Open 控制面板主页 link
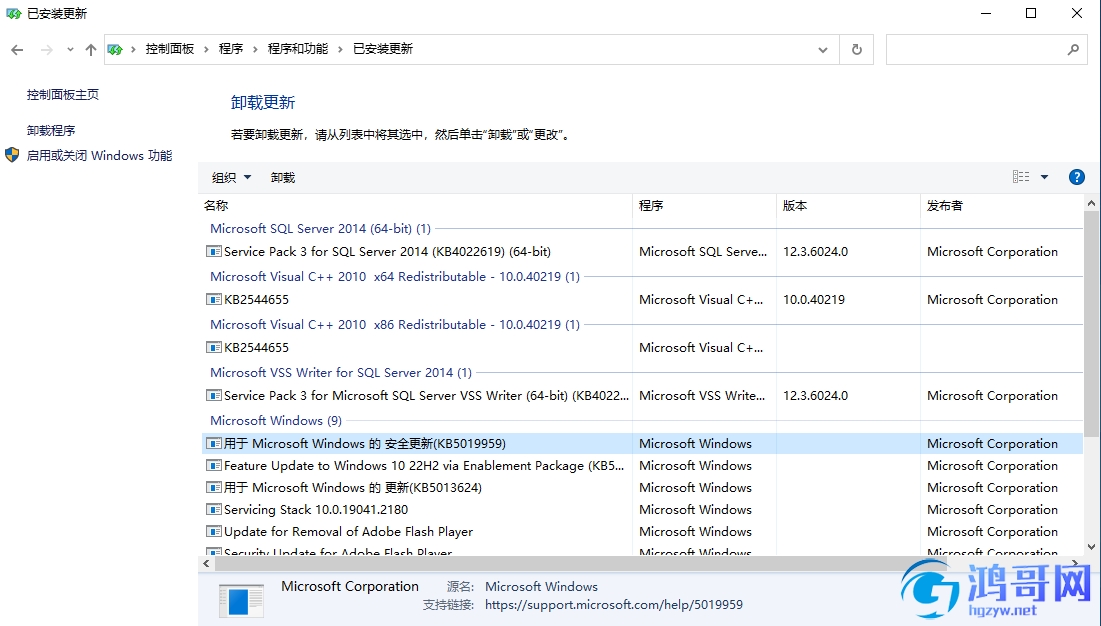The width and height of the screenshot is (1101, 626). [62, 94]
